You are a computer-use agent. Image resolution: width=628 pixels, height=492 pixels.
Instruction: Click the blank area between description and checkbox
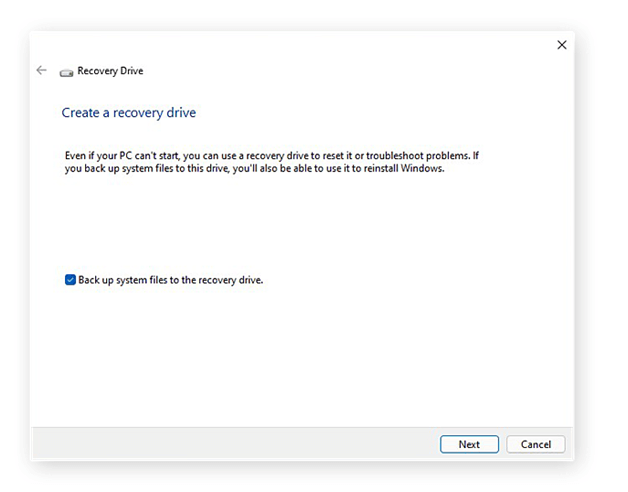[300, 225]
